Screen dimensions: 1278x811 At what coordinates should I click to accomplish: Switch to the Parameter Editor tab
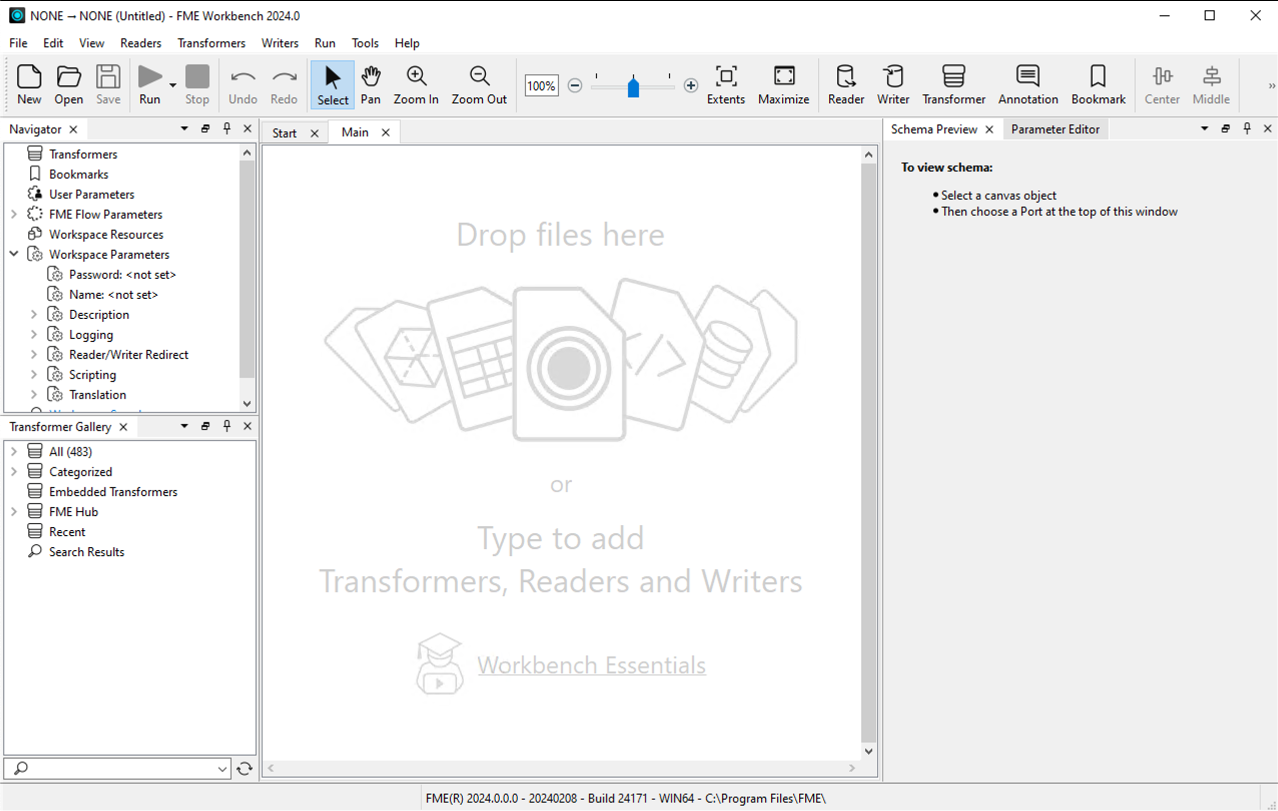(1055, 128)
